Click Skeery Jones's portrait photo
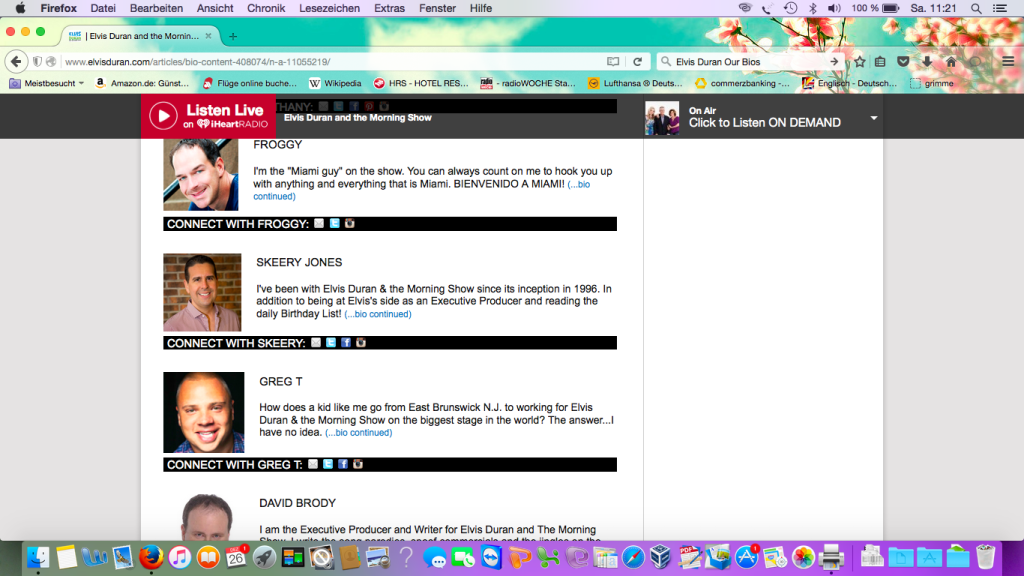1024x576 pixels. (202, 293)
